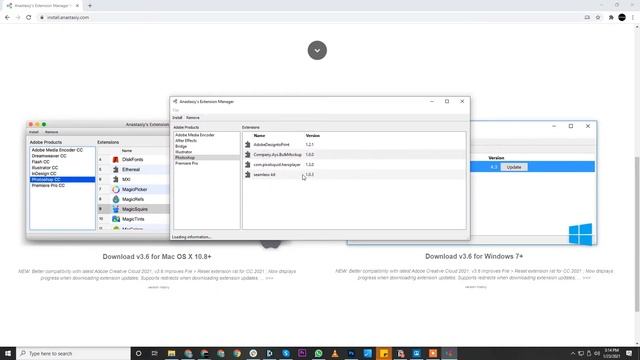Screen dimensions: 640x360
Task: Click the DiskFonts icon in Mac preview
Action: click(x=116, y=160)
